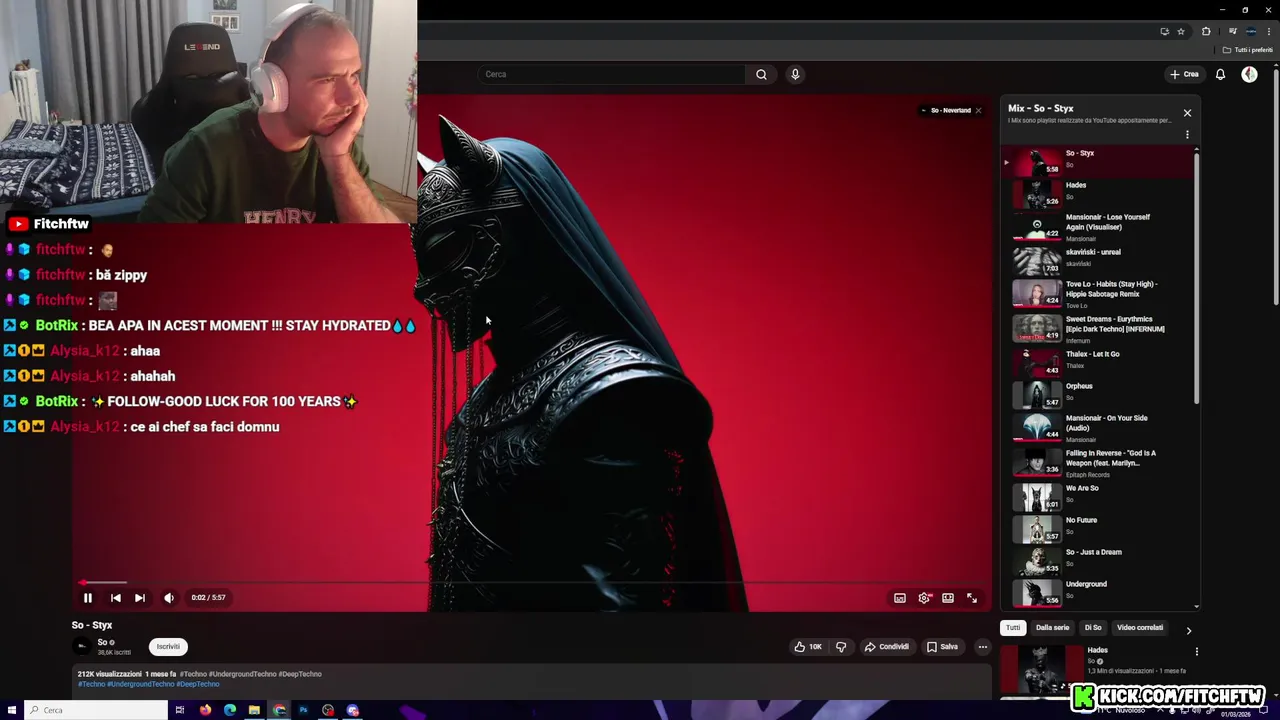
Task: Open the Crea create menu
Action: click(1184, 74)
